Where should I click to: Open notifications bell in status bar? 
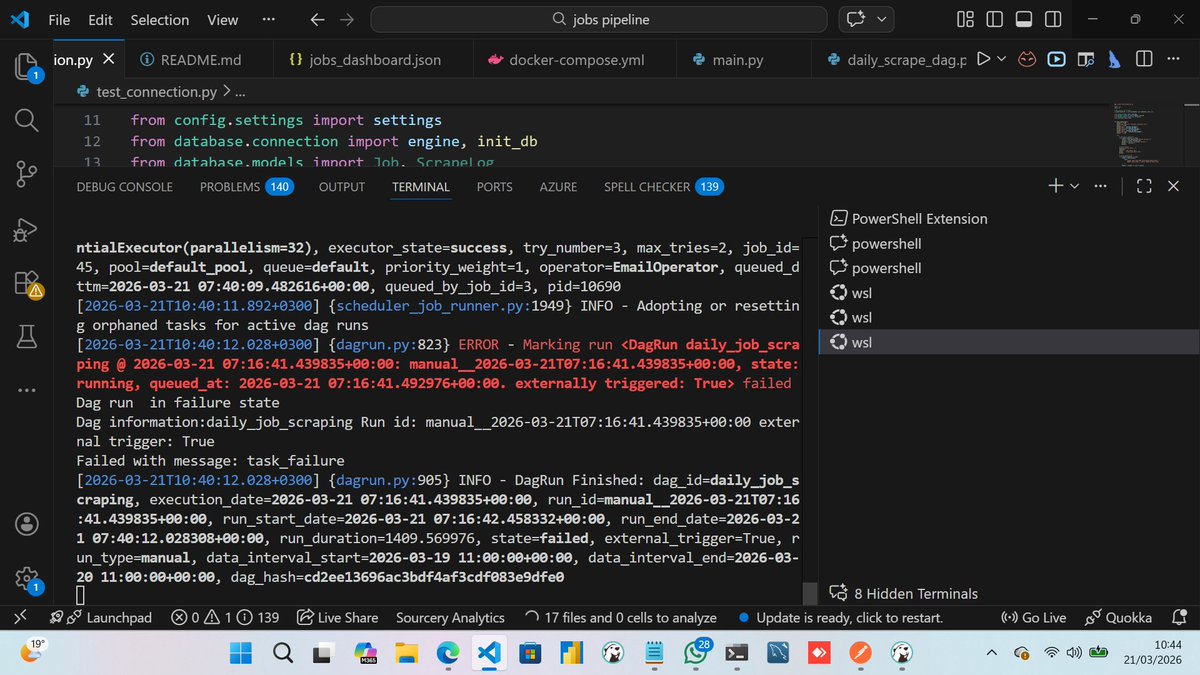(x=1178, y=618)
